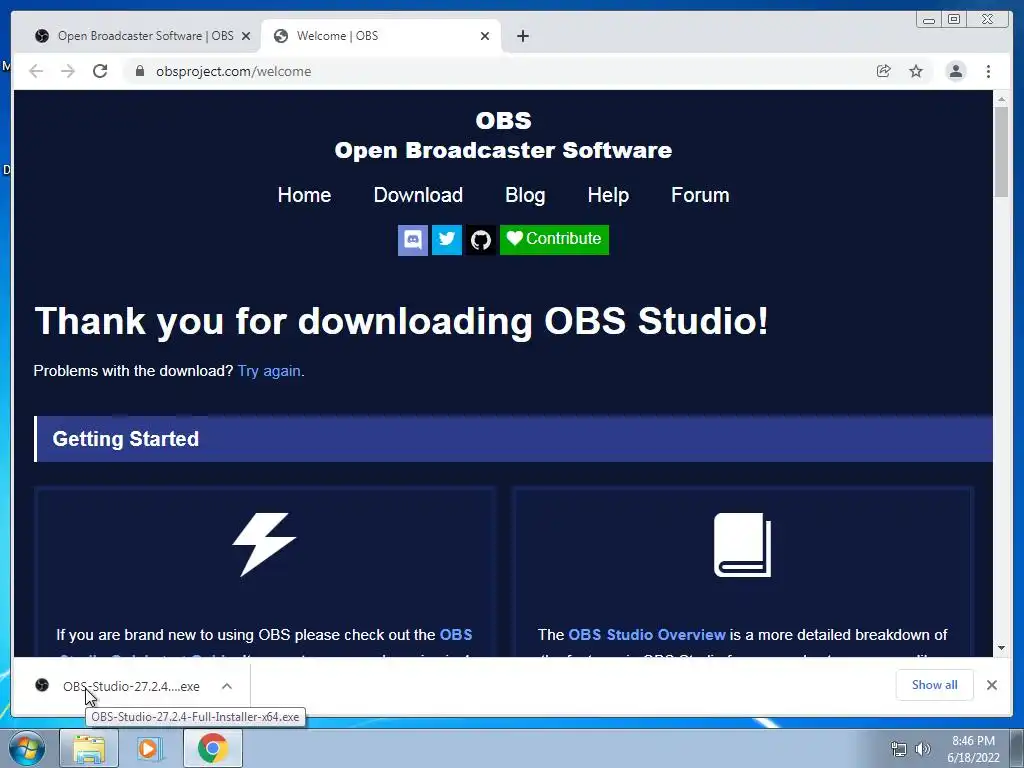This screenshot has width=1024, height=768.
Task: Click the green Contribute button
Action: [554, 240]
